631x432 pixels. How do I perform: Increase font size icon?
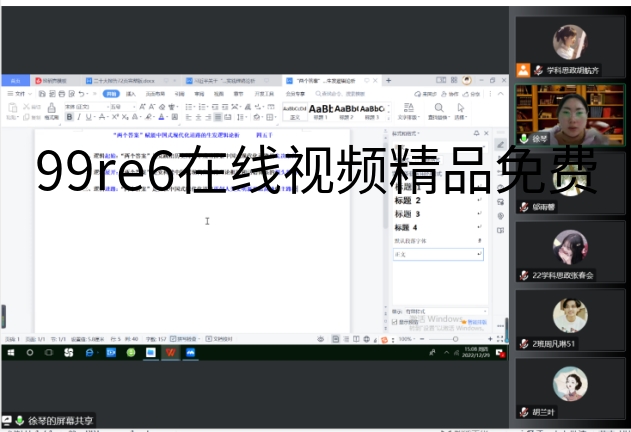coord(142,107)
